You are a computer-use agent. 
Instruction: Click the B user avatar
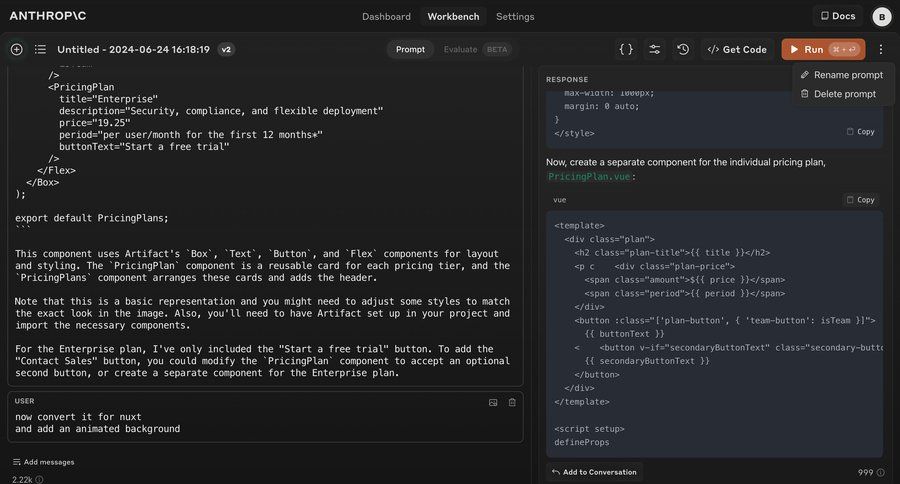click(882, 17)
